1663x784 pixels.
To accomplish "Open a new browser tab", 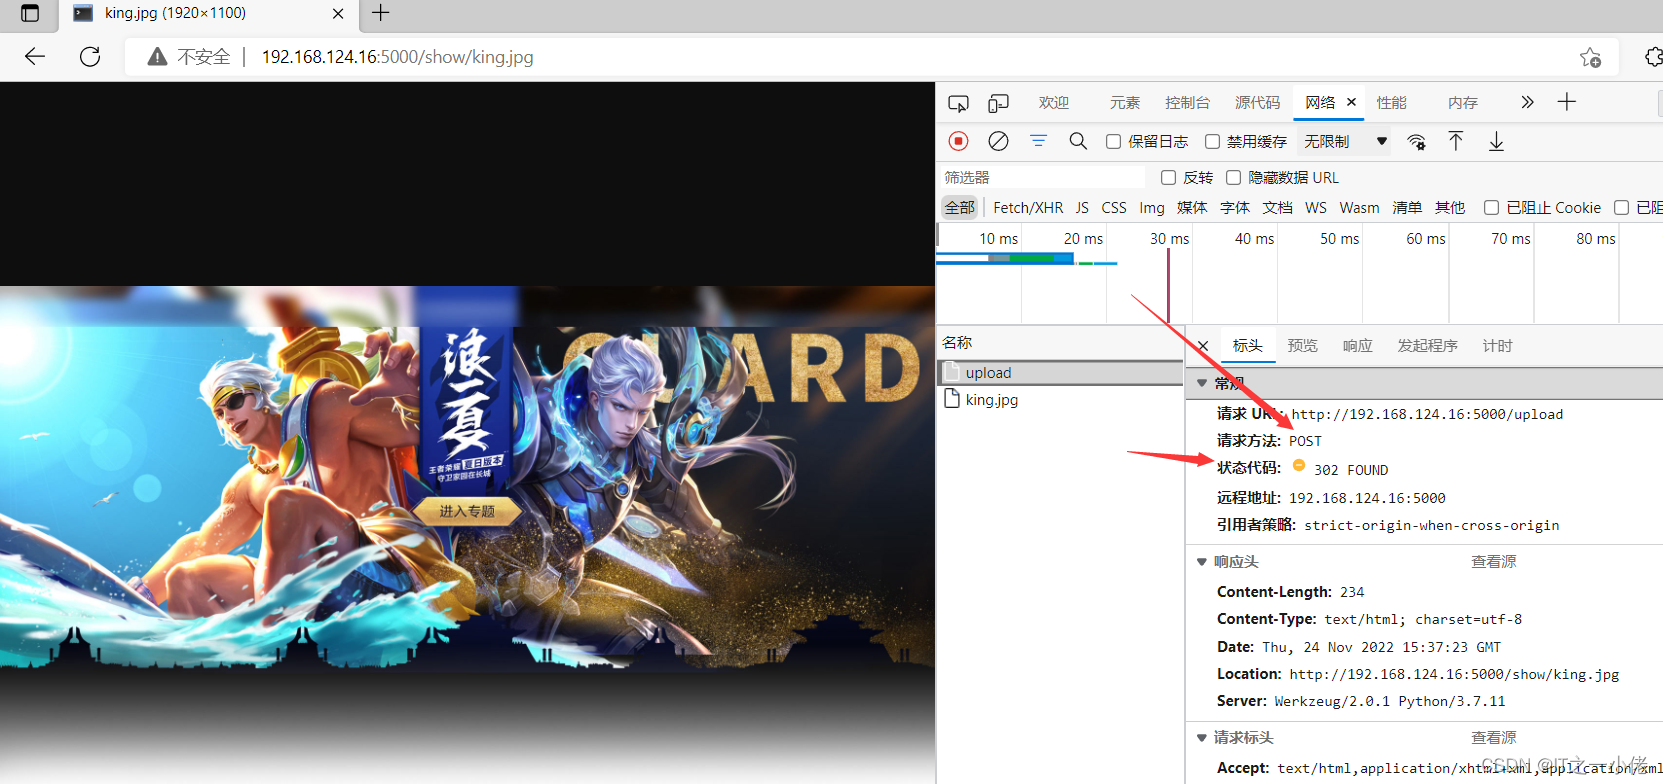I will click(x=380, y=13).
